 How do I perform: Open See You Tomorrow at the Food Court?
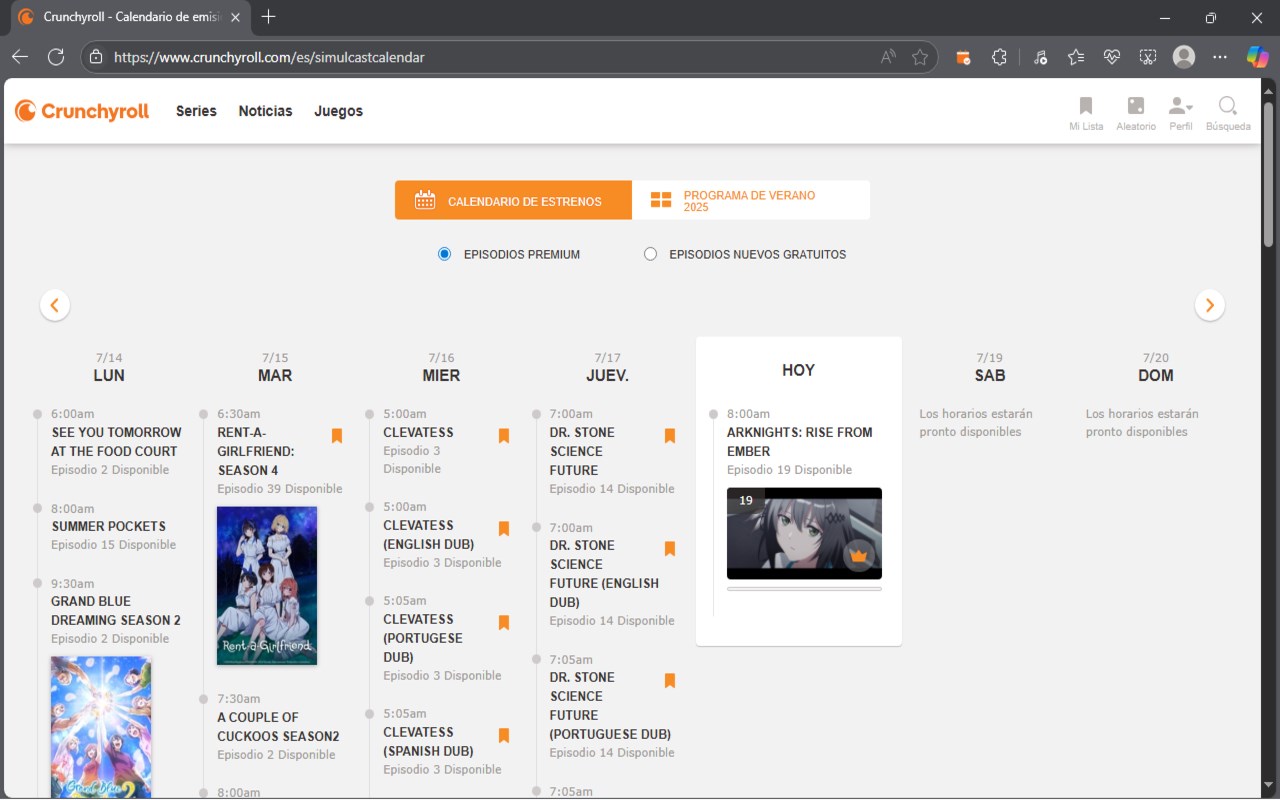(116, 442)
